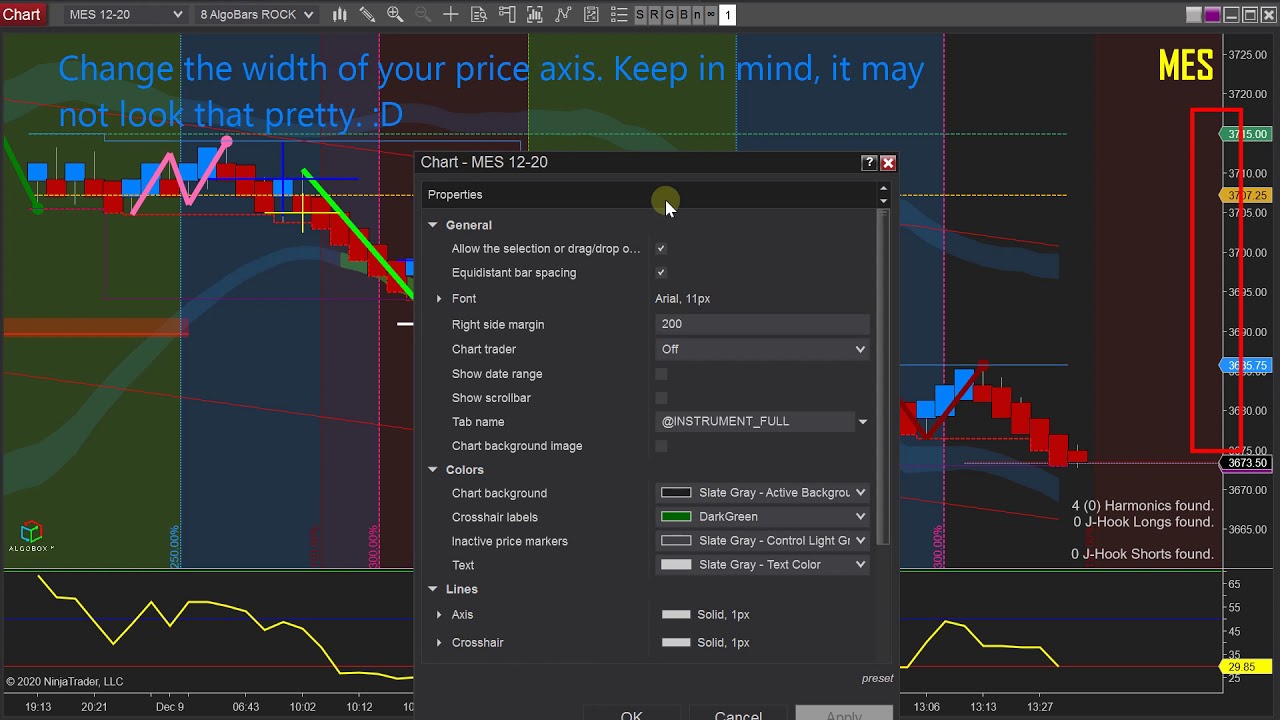Open the MES 12-20 instrument dropdown
Screen dimensions: 1280x720
(x=125, y=14)
